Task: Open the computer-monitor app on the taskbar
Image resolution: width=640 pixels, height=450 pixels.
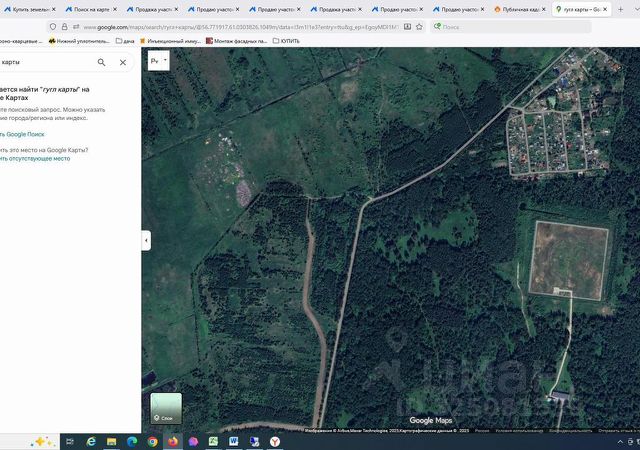Action: tap(254, 441)
